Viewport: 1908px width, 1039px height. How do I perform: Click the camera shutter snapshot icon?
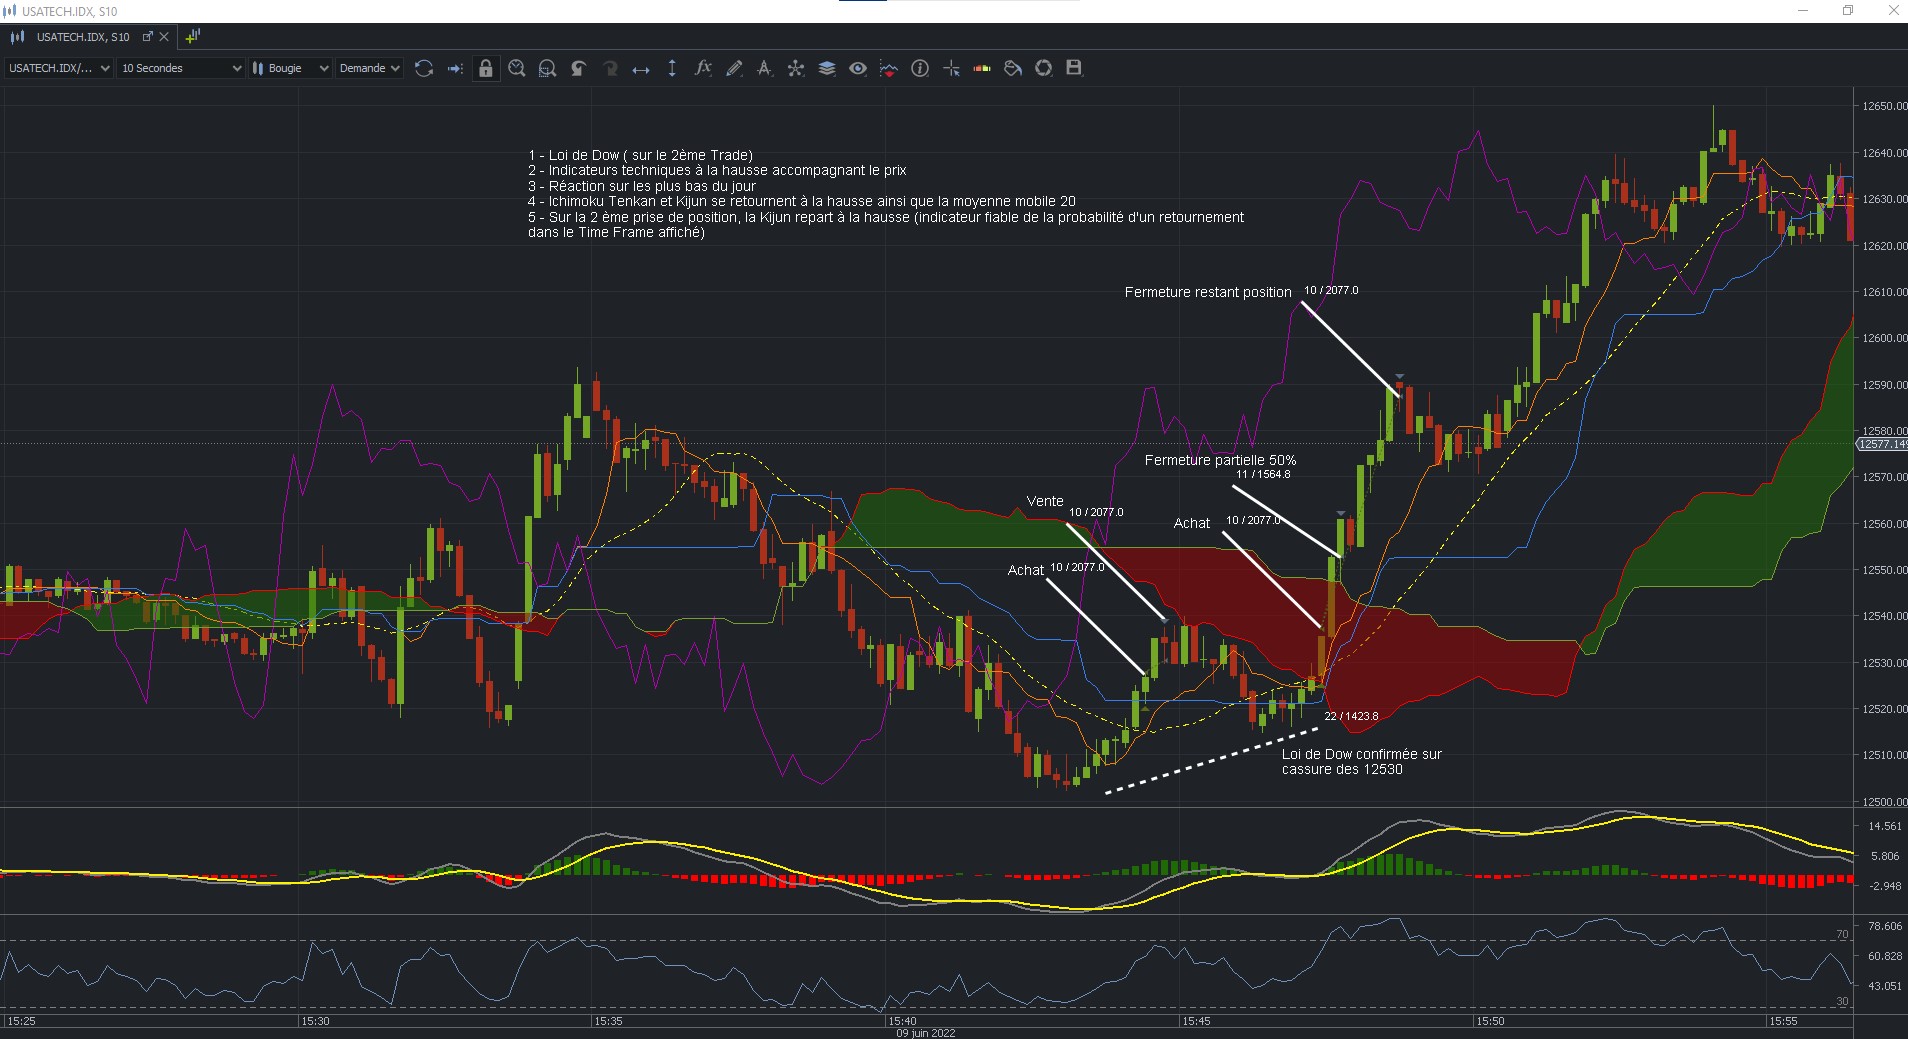[x=1044, y=68]
